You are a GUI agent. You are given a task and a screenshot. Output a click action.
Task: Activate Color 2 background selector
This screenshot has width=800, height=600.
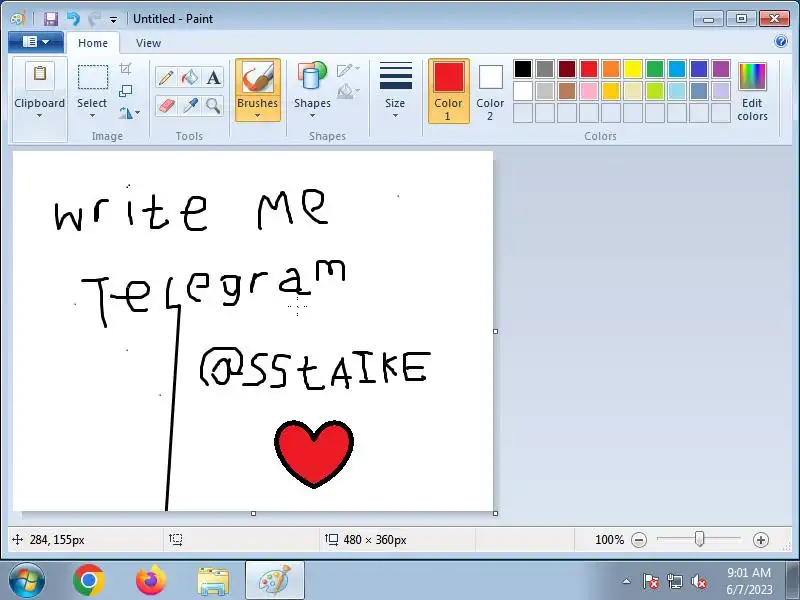coord(490,91)
